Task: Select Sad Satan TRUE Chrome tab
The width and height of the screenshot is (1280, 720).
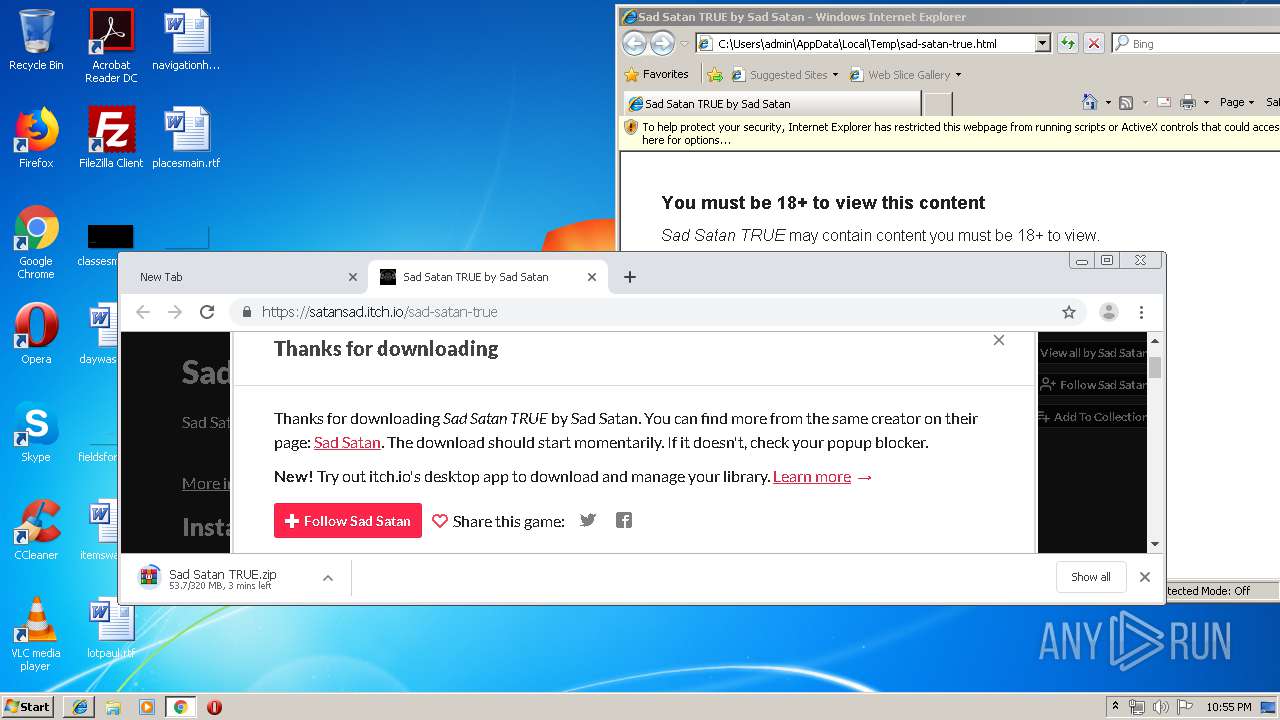Action: coord(488,277)
